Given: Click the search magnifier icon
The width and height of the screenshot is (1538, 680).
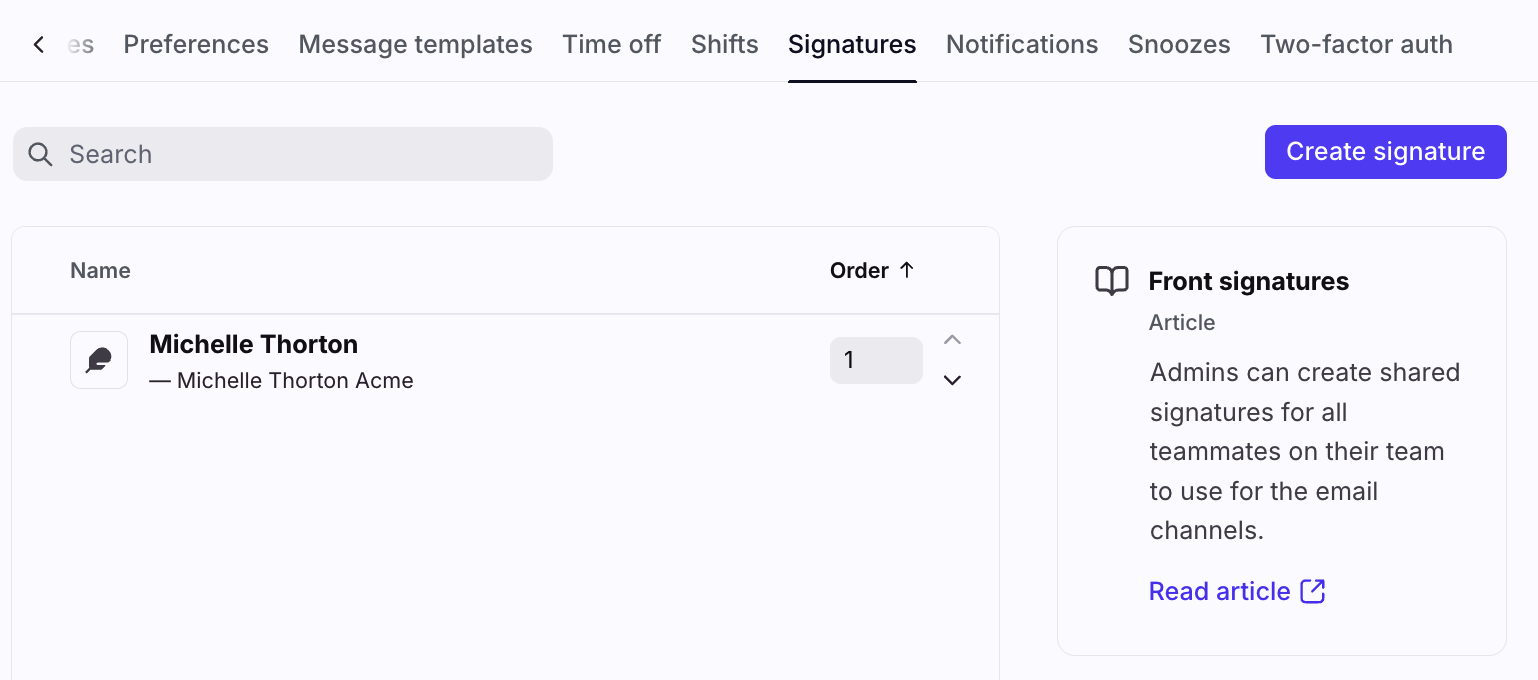Looking at the screenshot, I should click(x=40, y=154).
